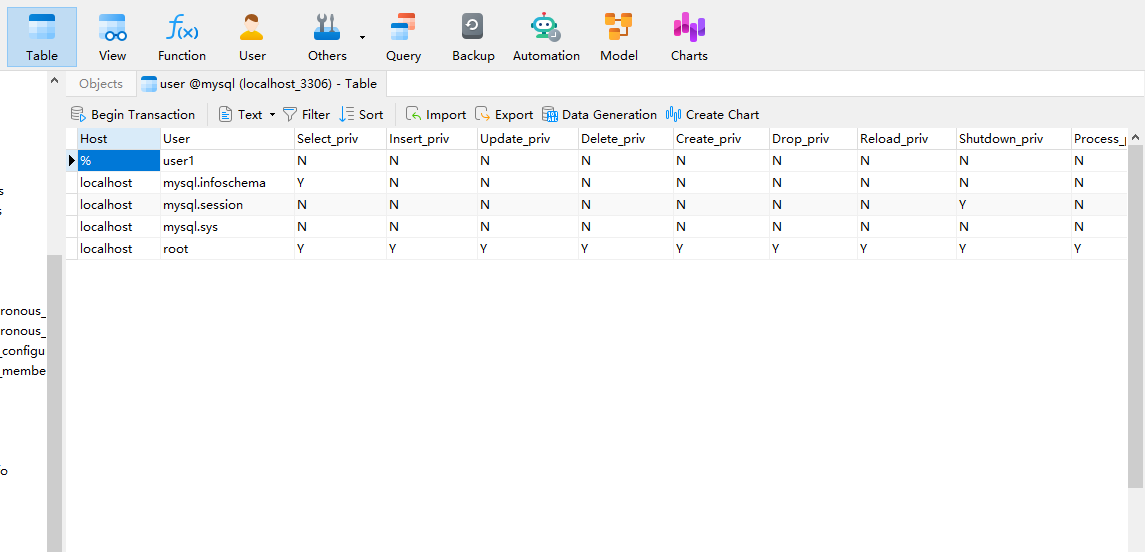Open the Automation section

coord(546,37)
